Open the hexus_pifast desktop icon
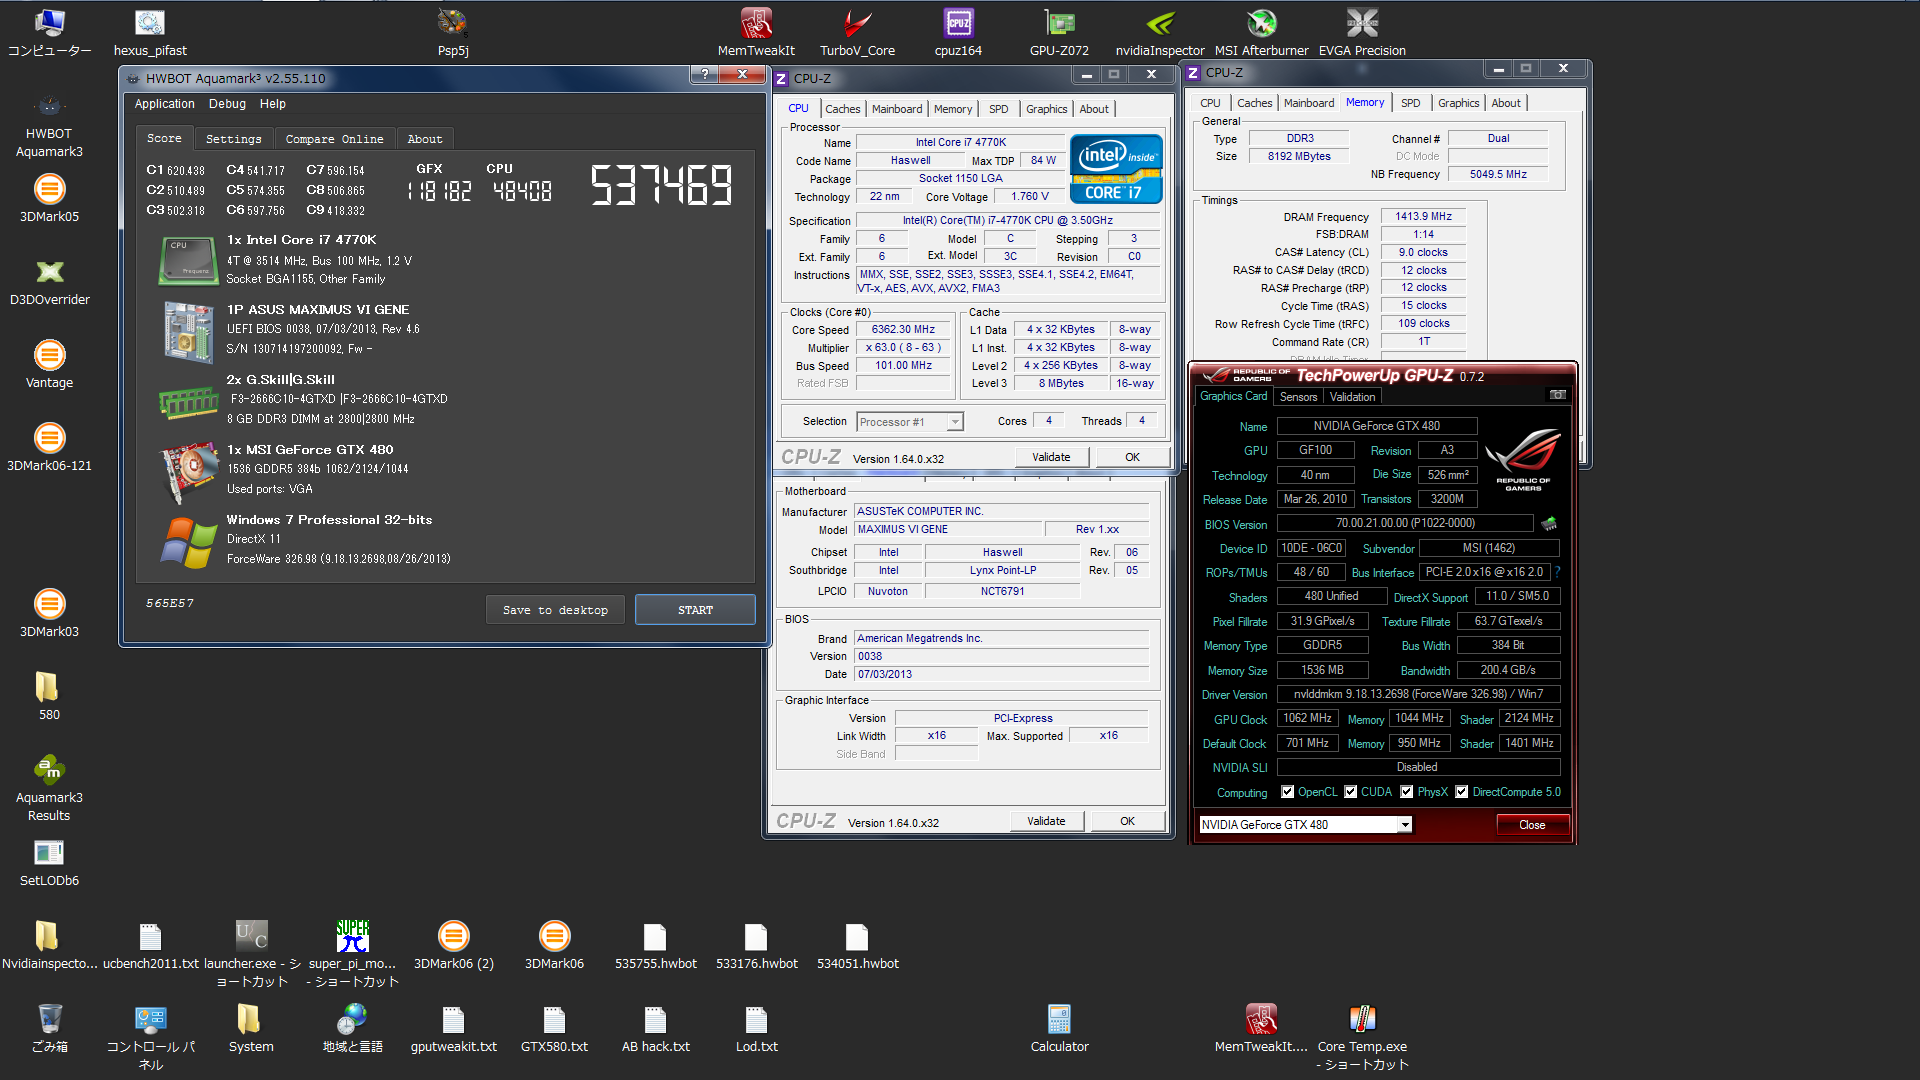The width and height of the screenshot is (1920, 1080). 150,32
